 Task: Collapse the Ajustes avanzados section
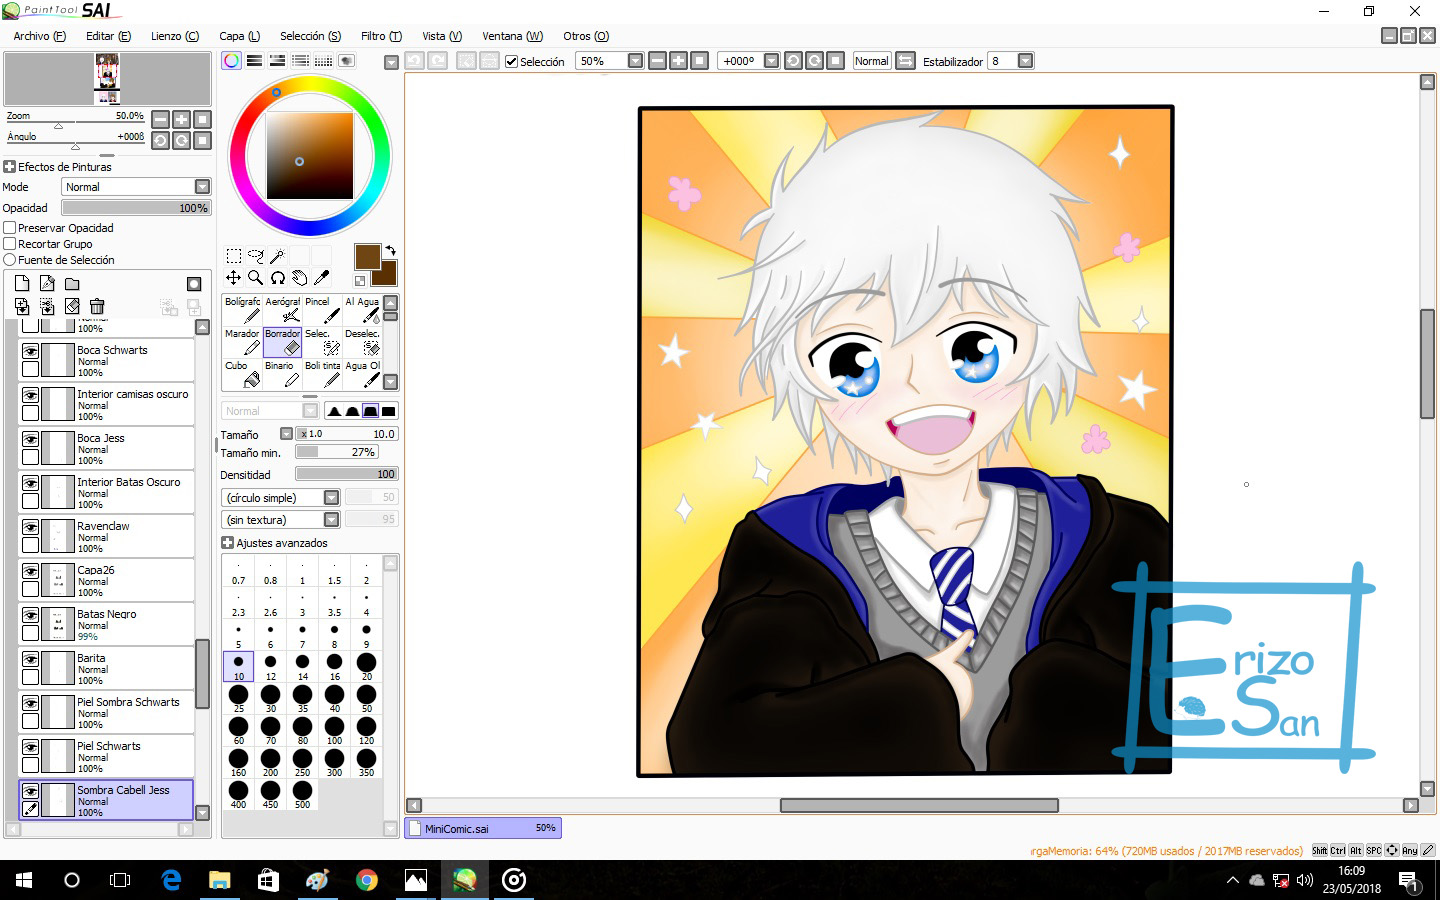[227, 543]
